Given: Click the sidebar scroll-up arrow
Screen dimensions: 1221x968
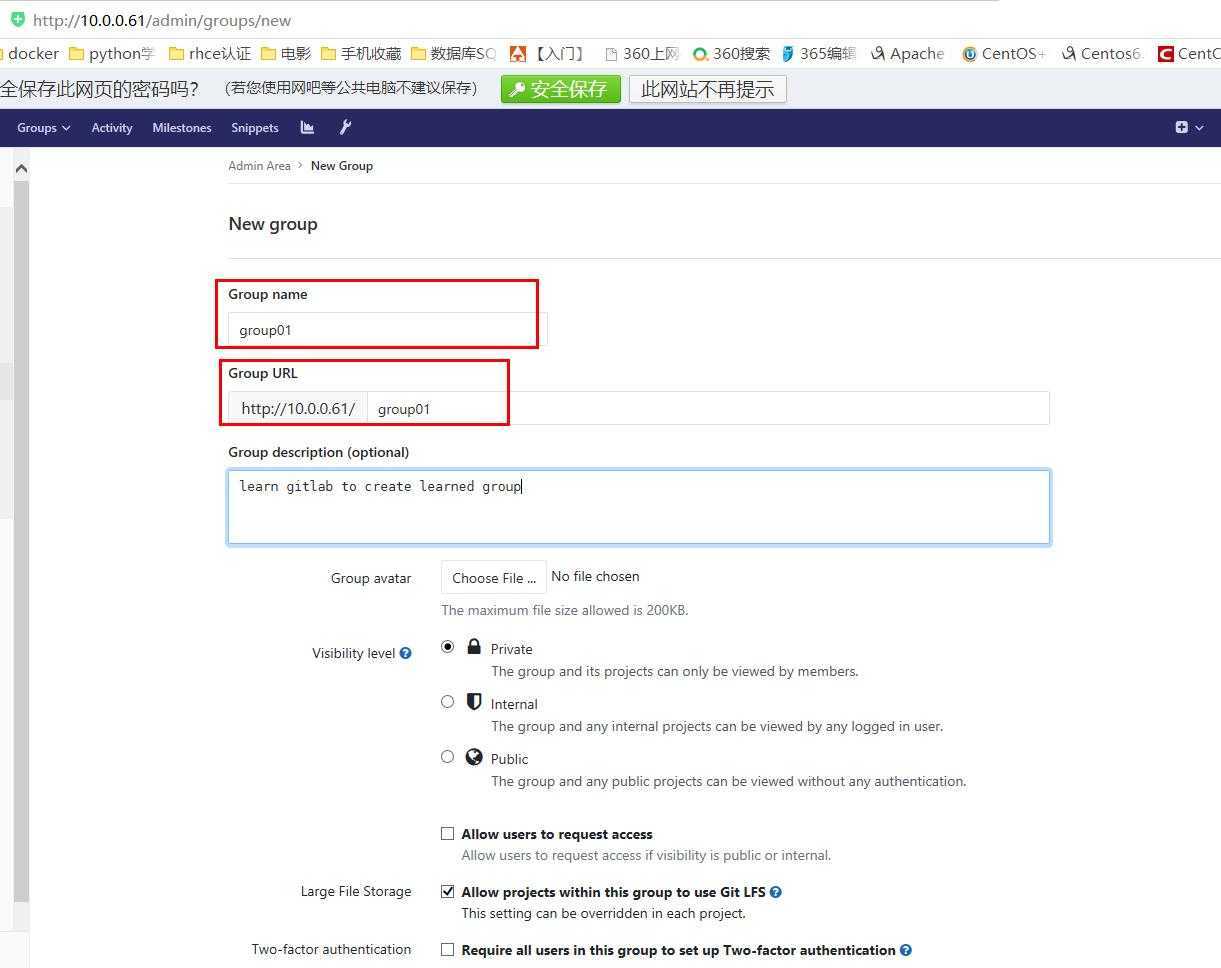Looking at the screenshot, I should click(21, 168).
